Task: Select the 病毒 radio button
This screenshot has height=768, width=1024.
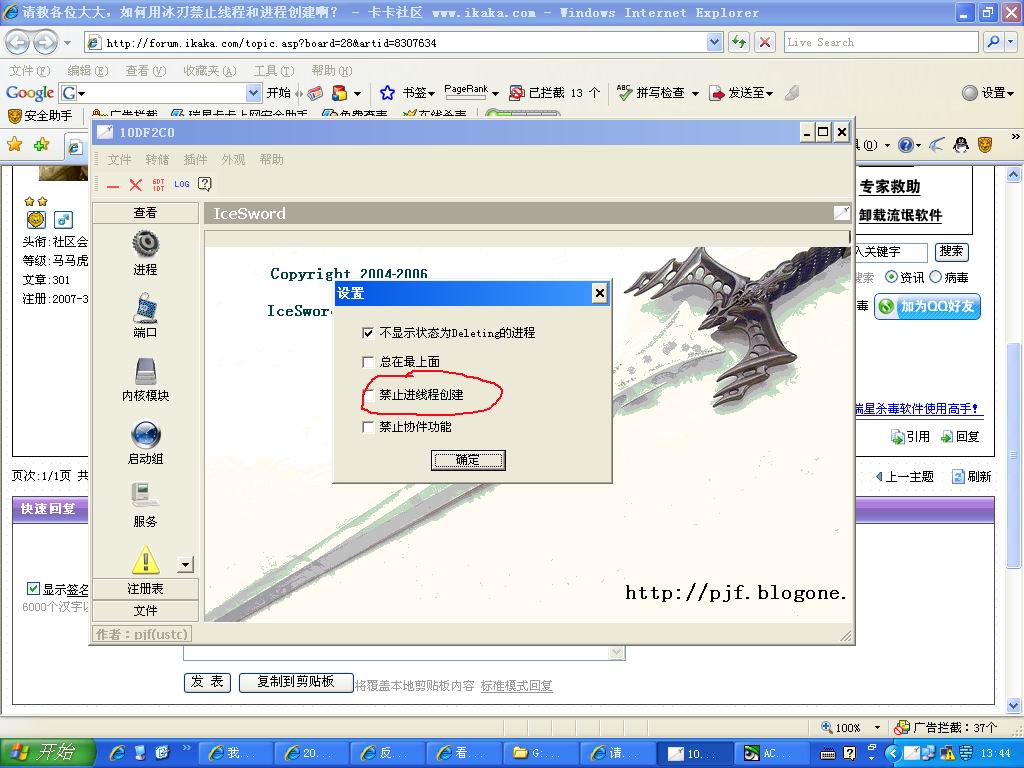Action: tap(935, 277)
